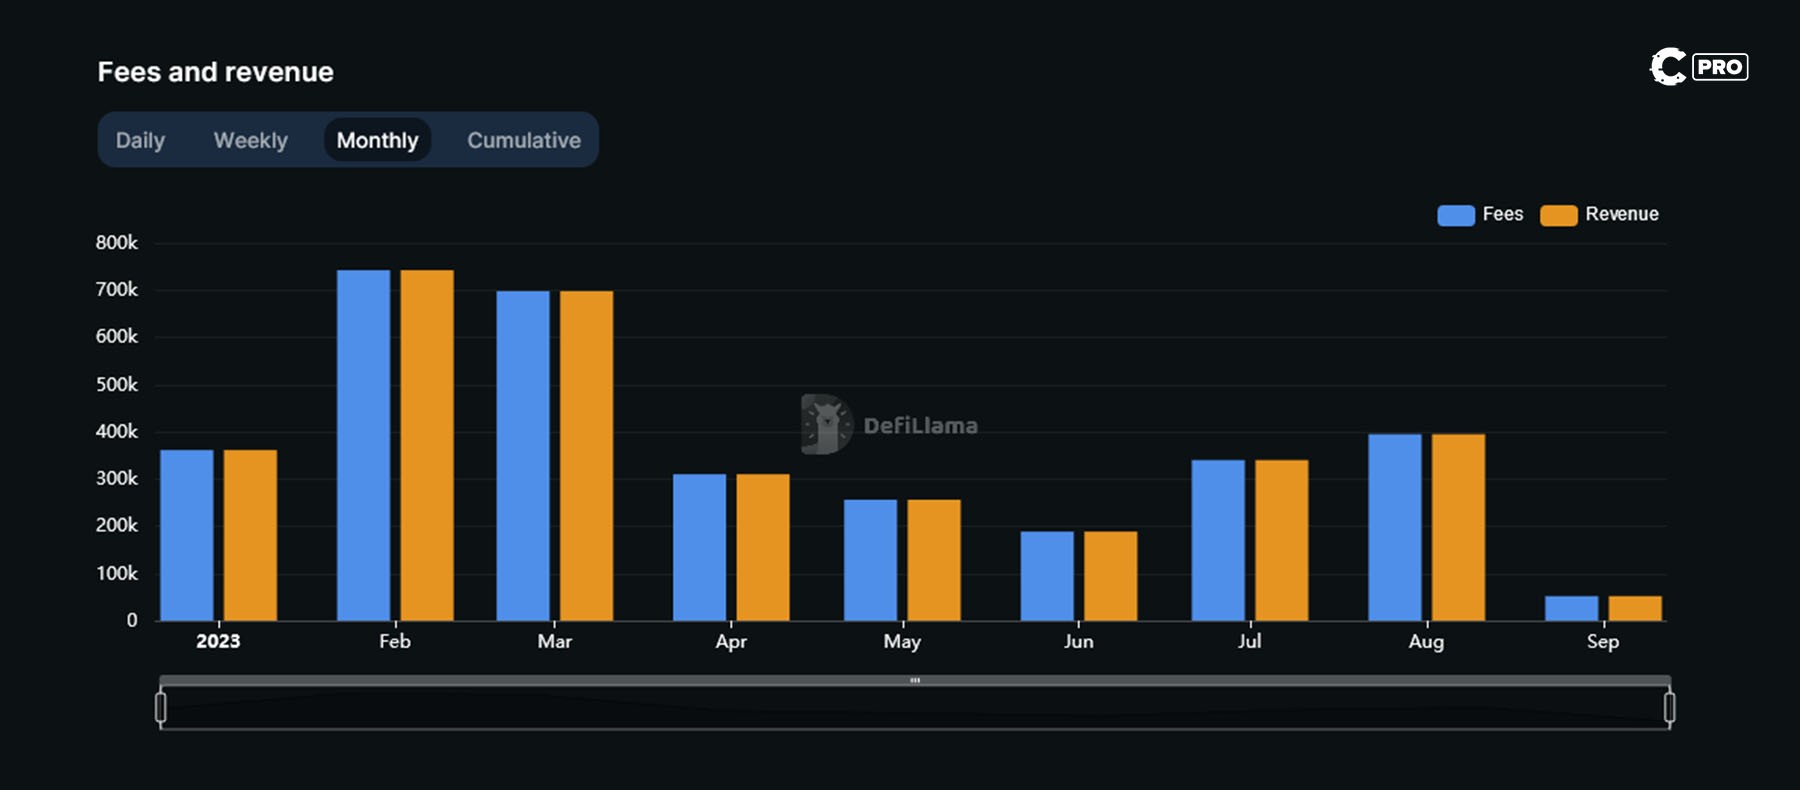Hide the Fees series via legend label
1800x790 pixels.
click(1502, 214)
